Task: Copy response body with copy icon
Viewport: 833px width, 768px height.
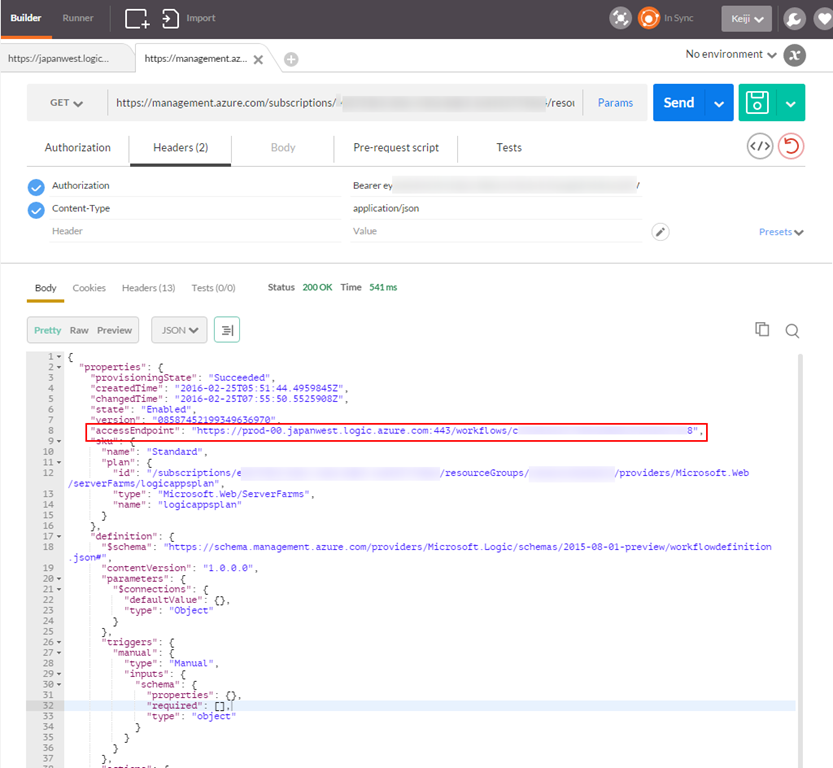Action: pyautogui.click(x=762, y=330)
